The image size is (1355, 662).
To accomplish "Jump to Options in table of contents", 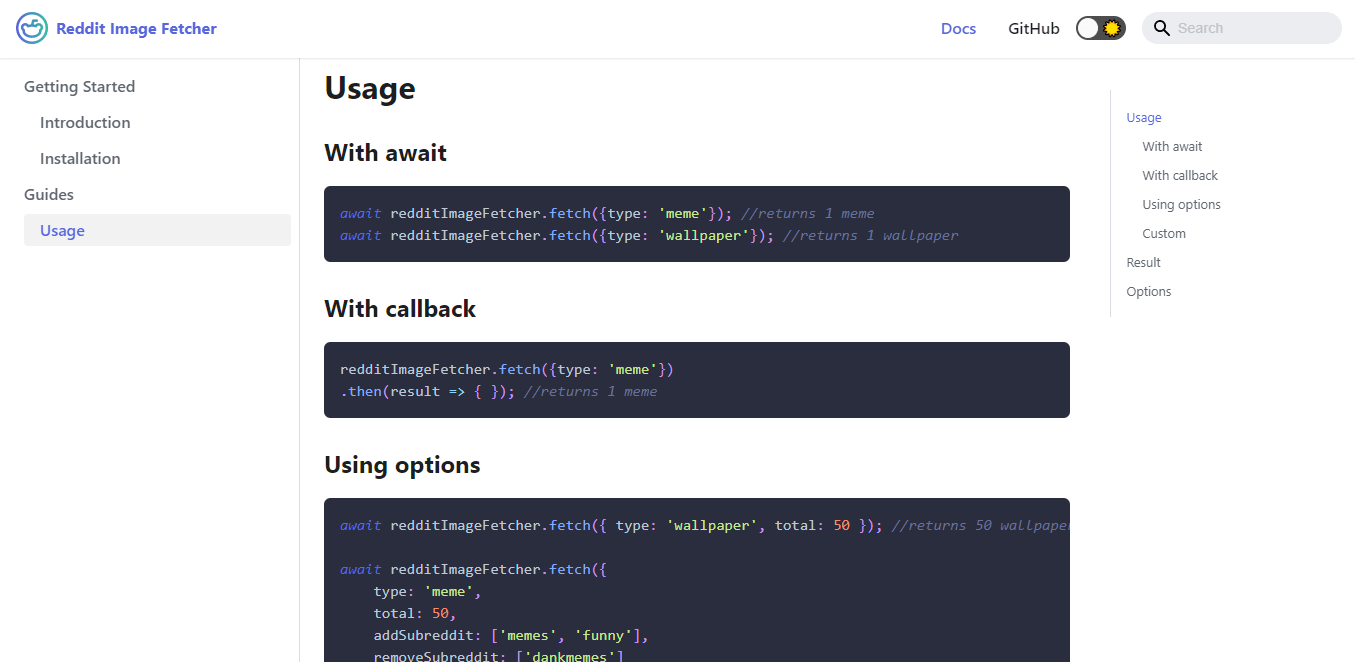I will click(x=1148, y=292).
